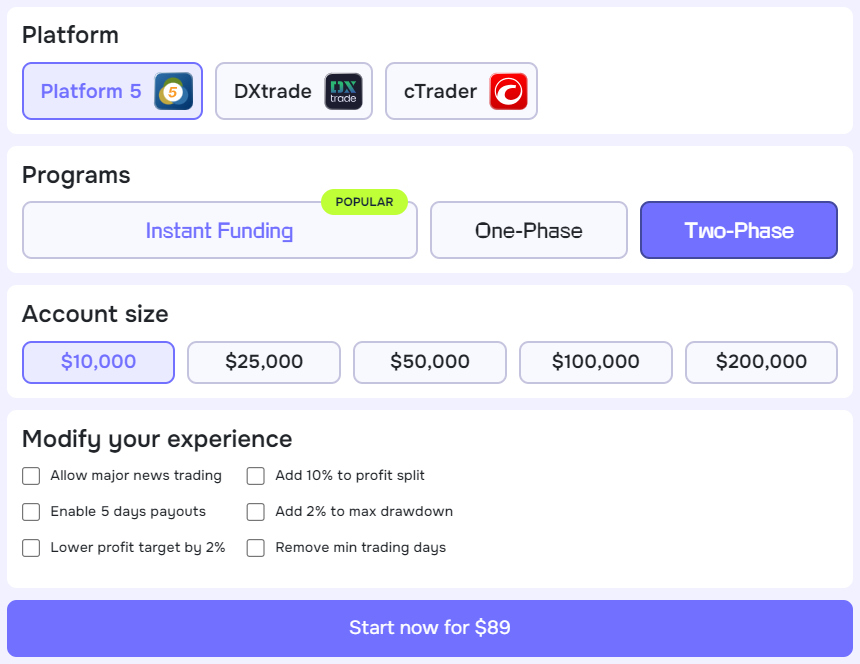The height and width of the screenshot is (664, 860).
Task: Click the Platform 5 logo icon
Action: pyautogui.click(x=173, y=92)
